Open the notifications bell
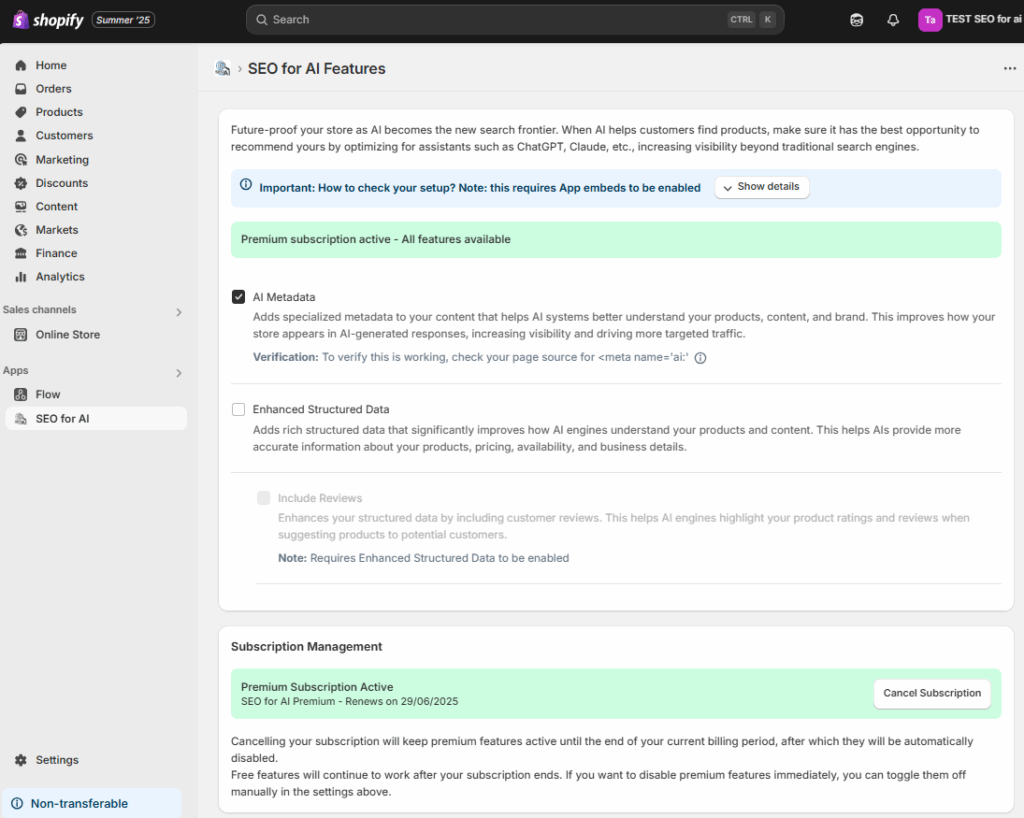This screenshot has width=1024, height=818. coord(893,20)
